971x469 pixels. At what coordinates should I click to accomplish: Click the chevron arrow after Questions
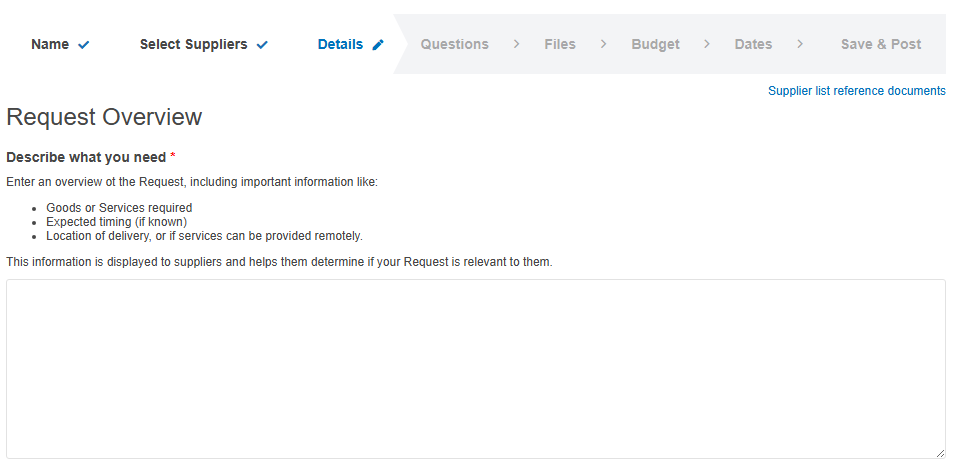516,44
